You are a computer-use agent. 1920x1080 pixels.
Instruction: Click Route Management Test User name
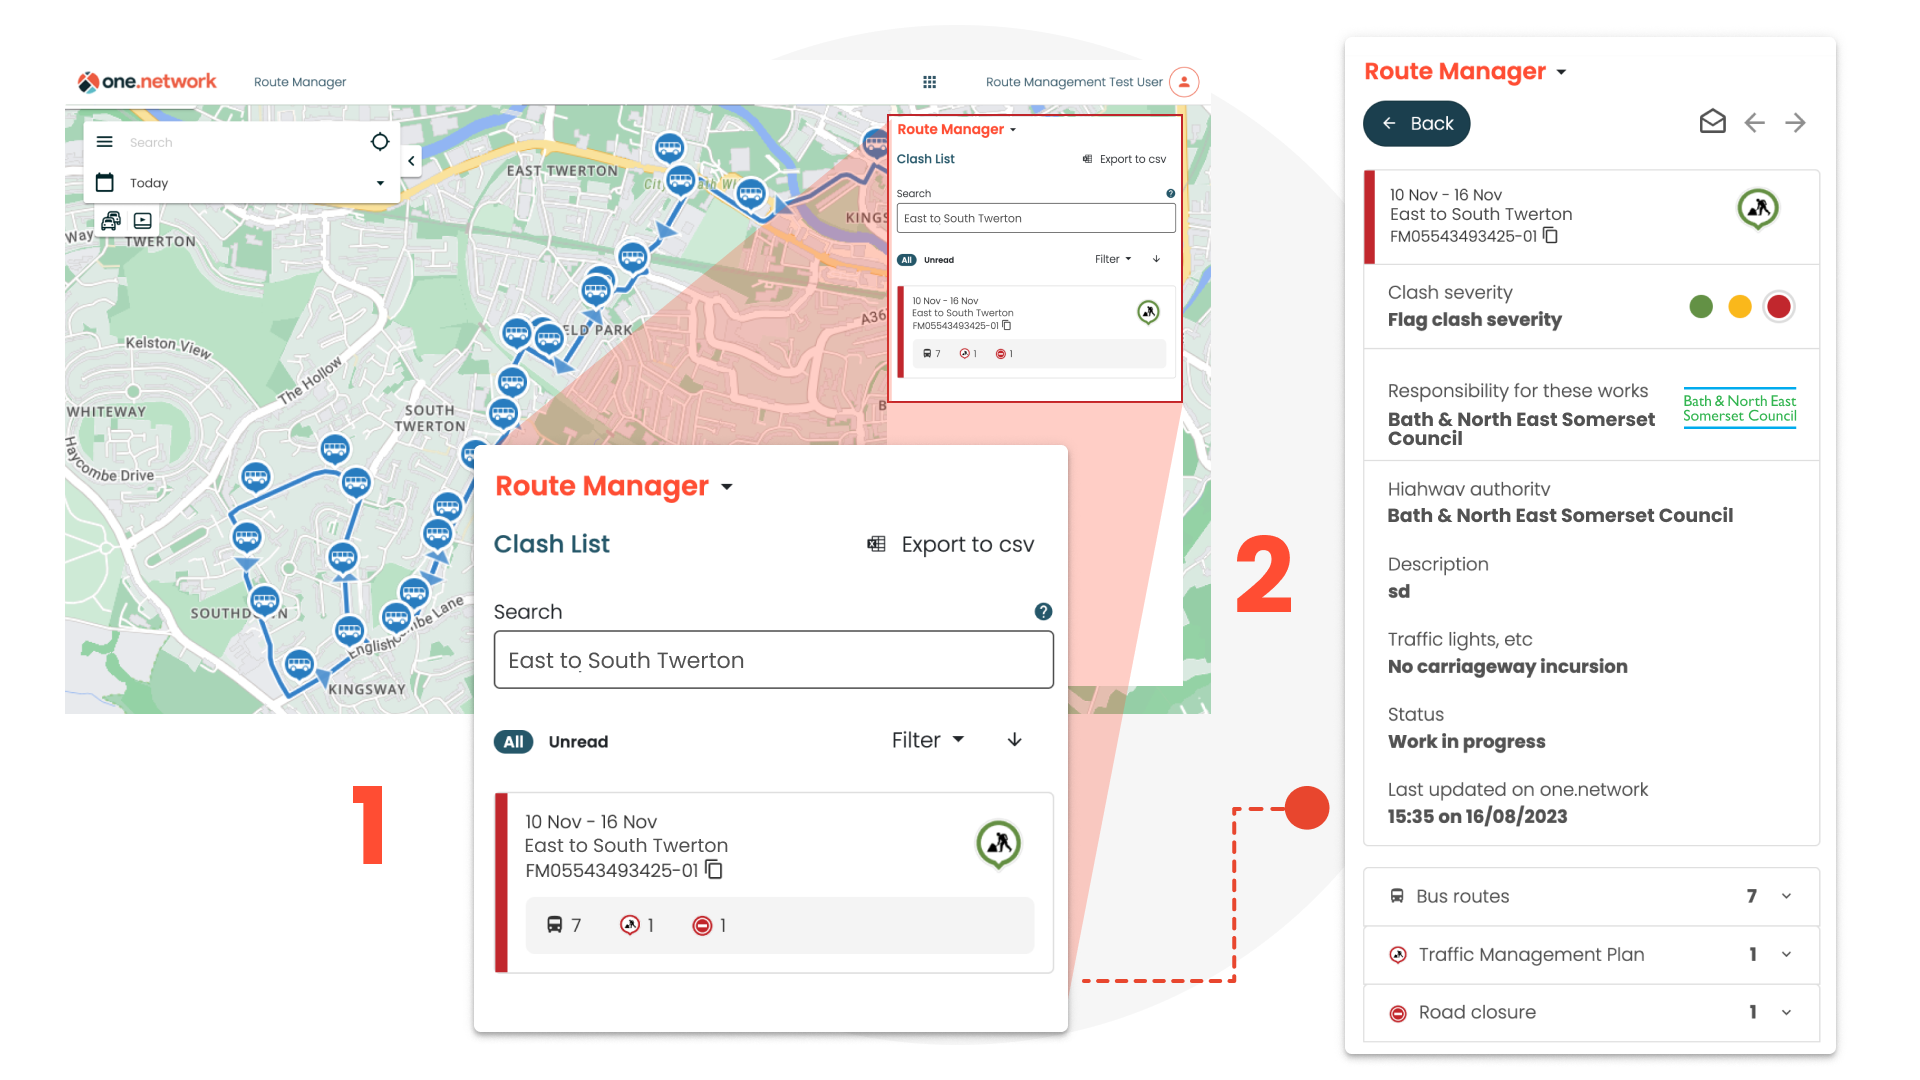(x=1074, y=82)
